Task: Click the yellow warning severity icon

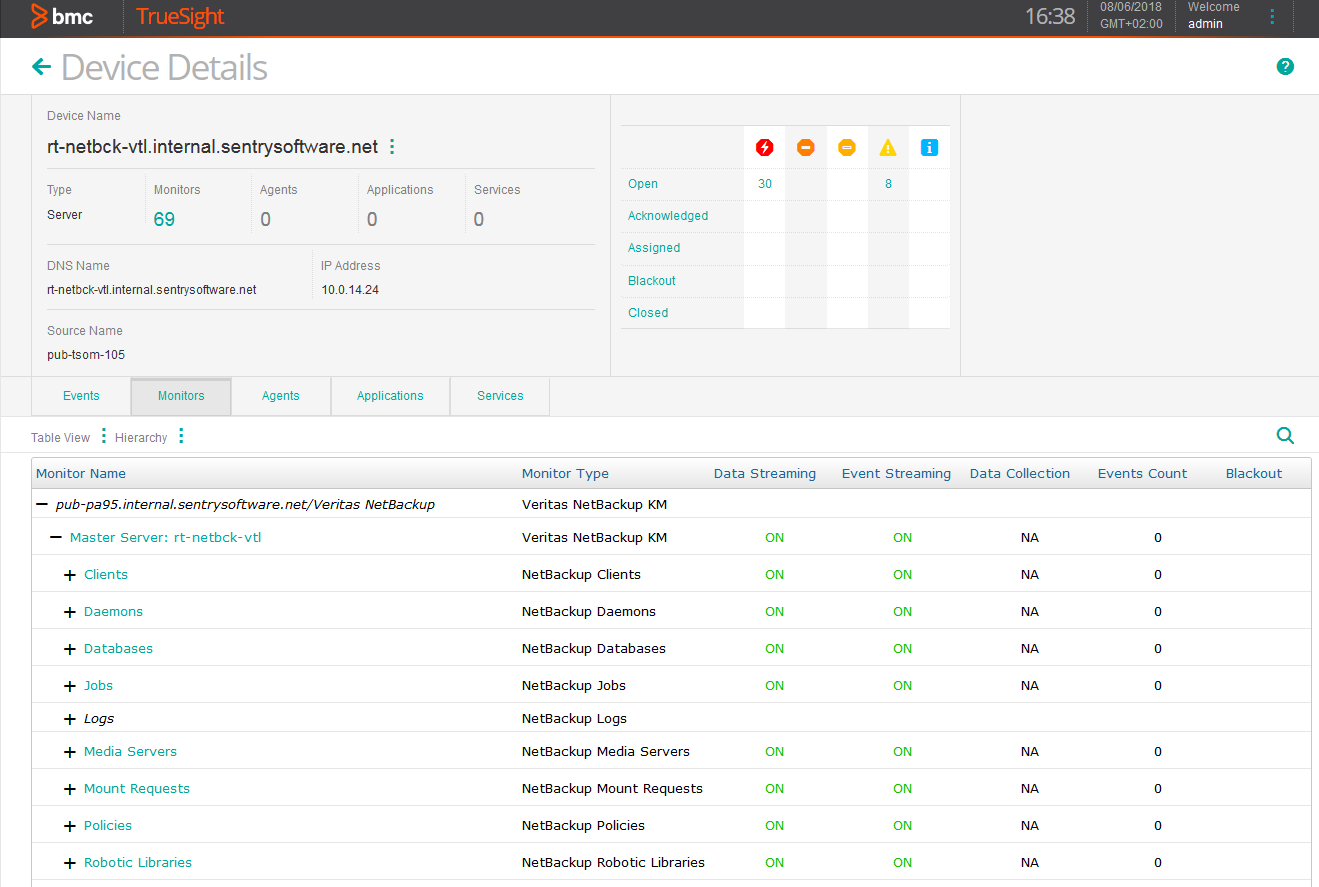Action: [x=887, y=147]
